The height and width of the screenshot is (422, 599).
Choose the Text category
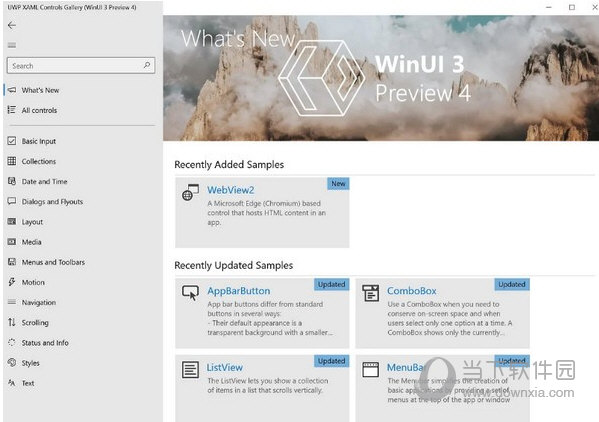point(81,383)
